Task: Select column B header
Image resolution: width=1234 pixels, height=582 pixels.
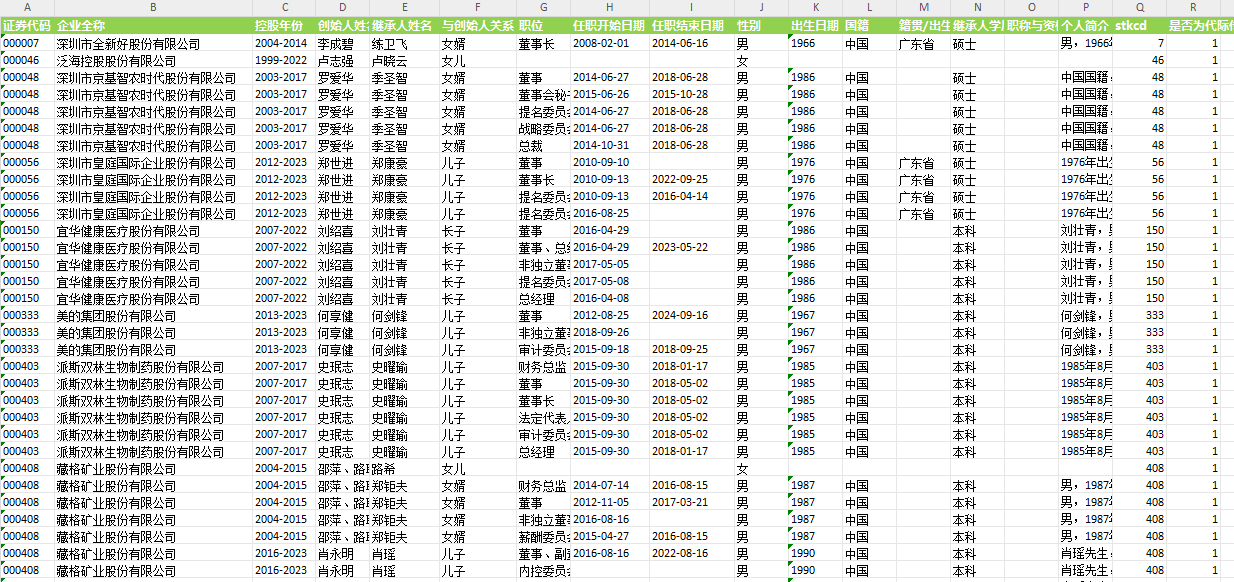Action: [x=153, y=7]
